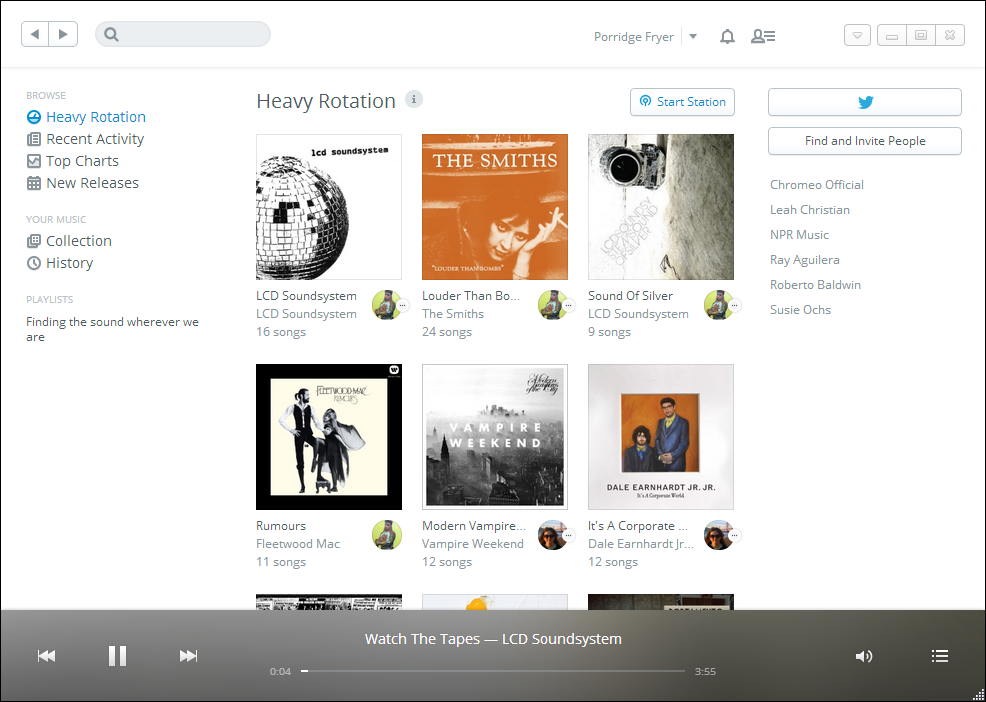Viewport: 986px width, 702px height.
Task: Click the volume speaker icon
Action: [864, 656]
